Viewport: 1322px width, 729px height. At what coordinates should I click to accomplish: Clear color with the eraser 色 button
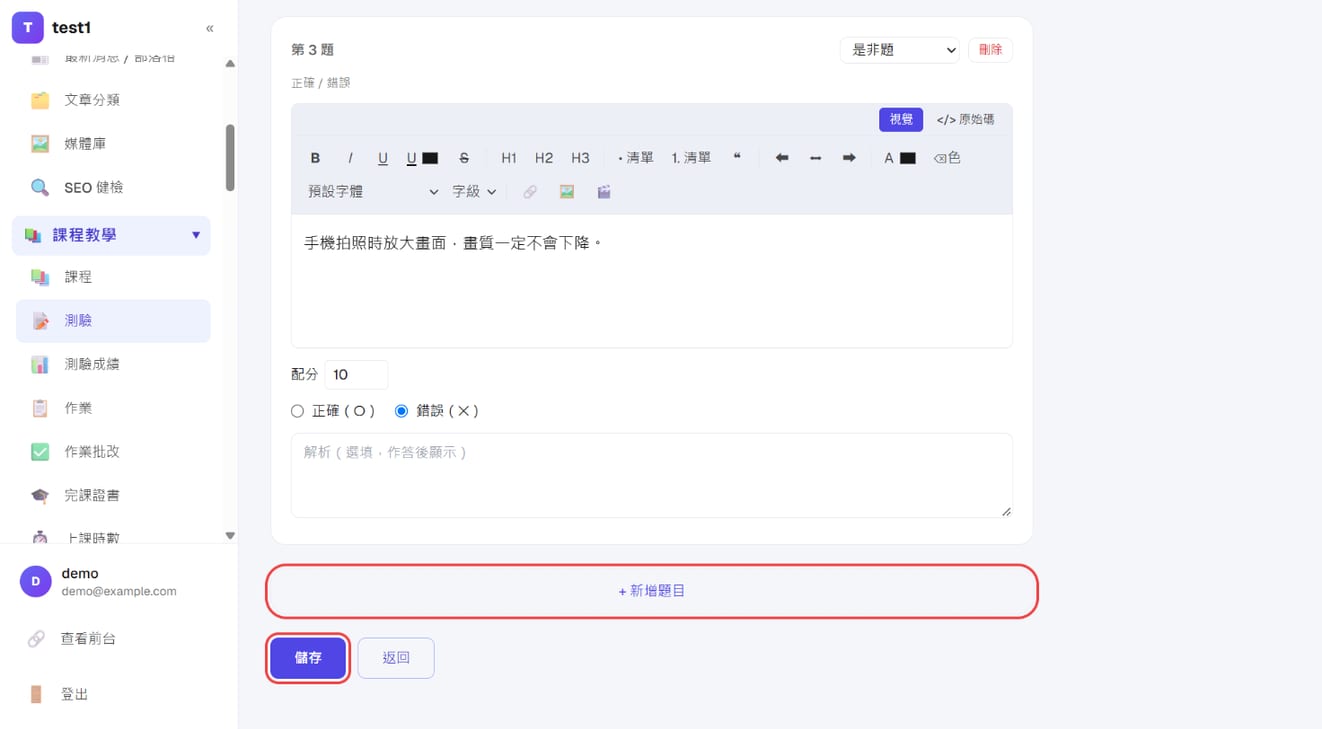pos(947,158)
